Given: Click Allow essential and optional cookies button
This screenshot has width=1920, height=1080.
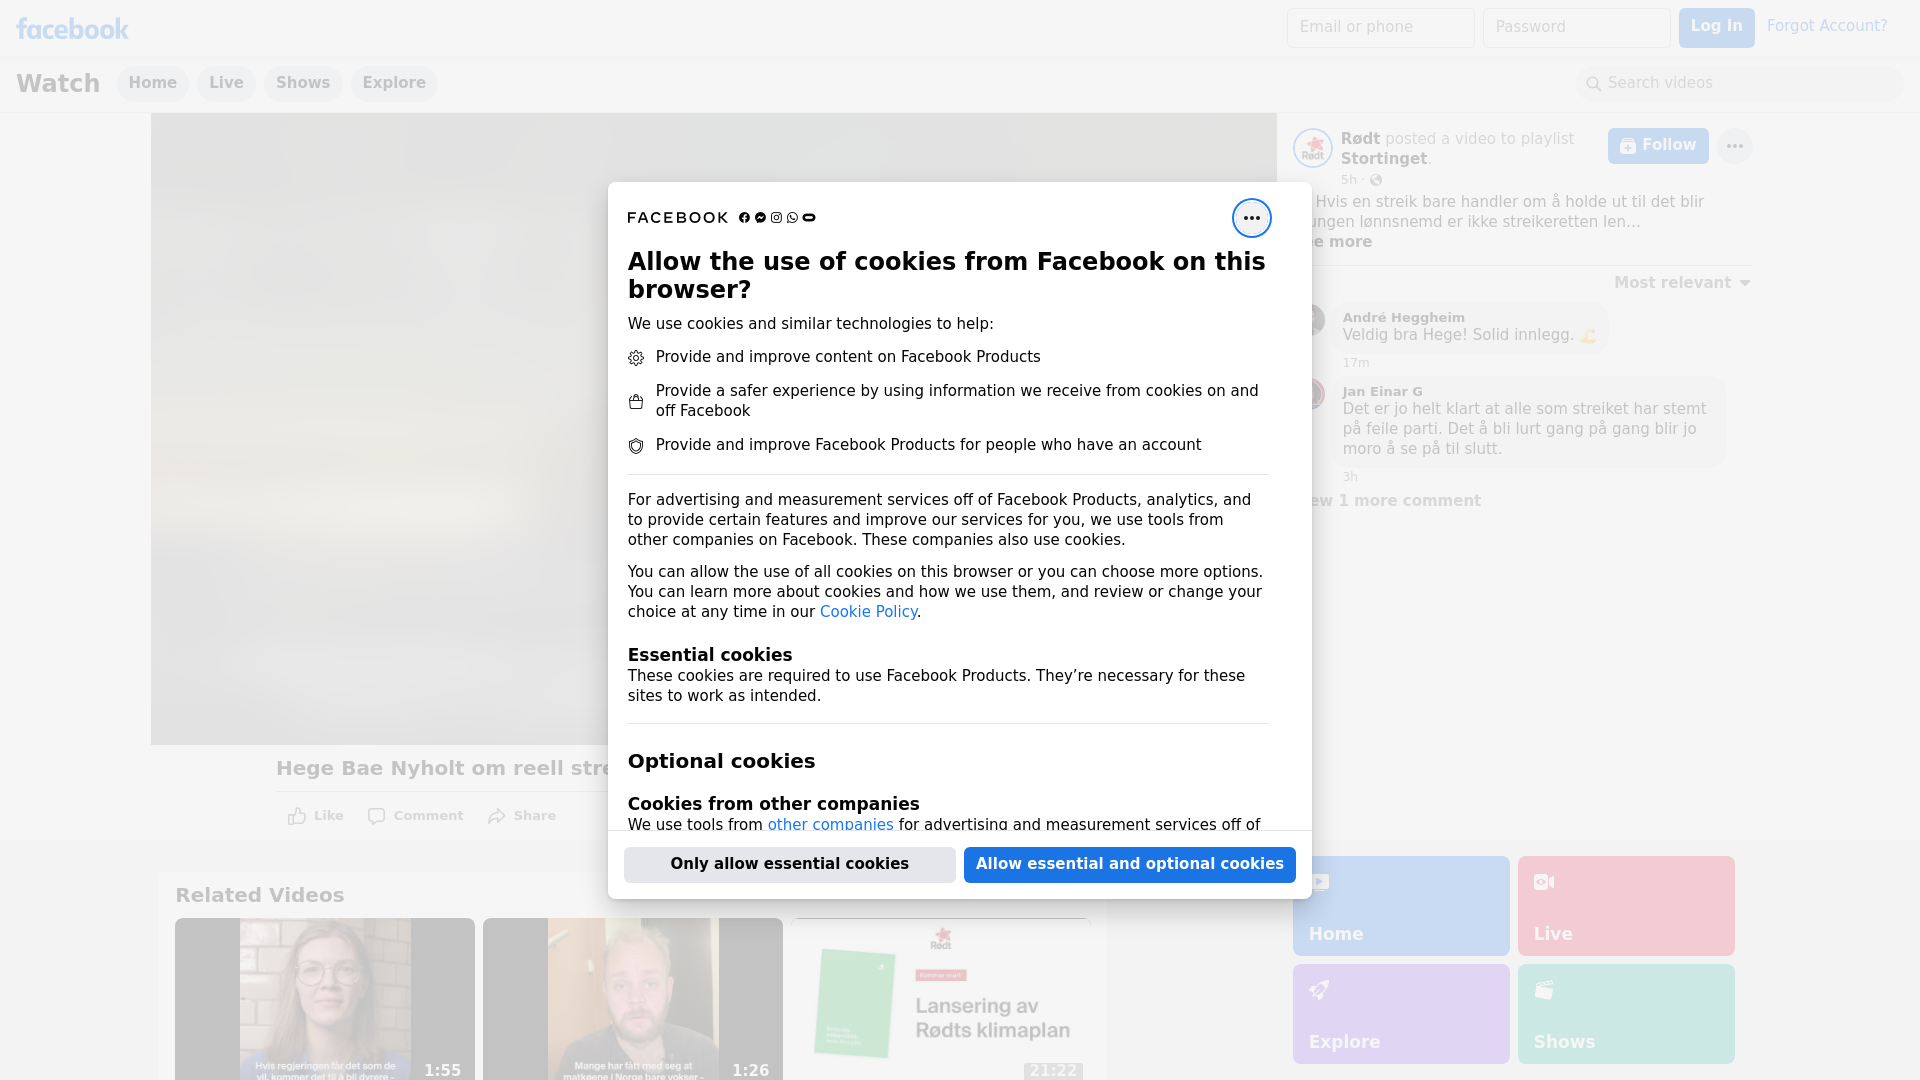Looking at the screenshot, I should (1130, 865).
